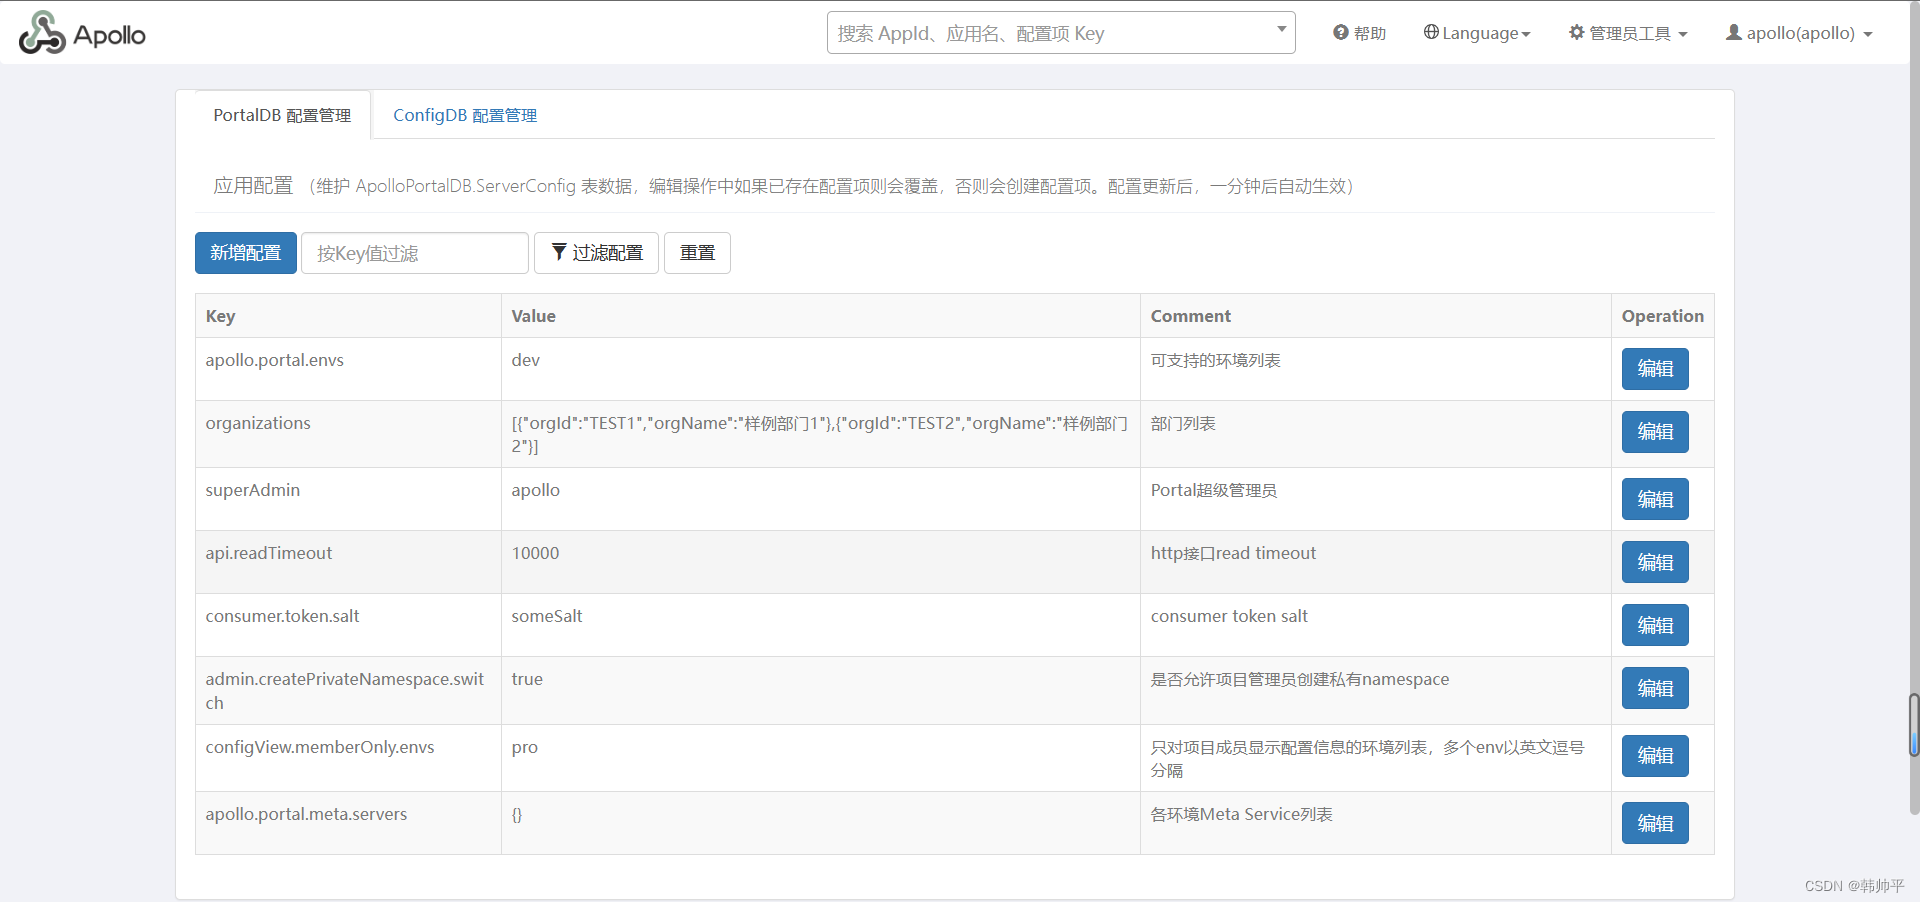Open the search AppId dropdown arrow
The width and height of the screenshot is (1920, 902).
[1280, 29]
